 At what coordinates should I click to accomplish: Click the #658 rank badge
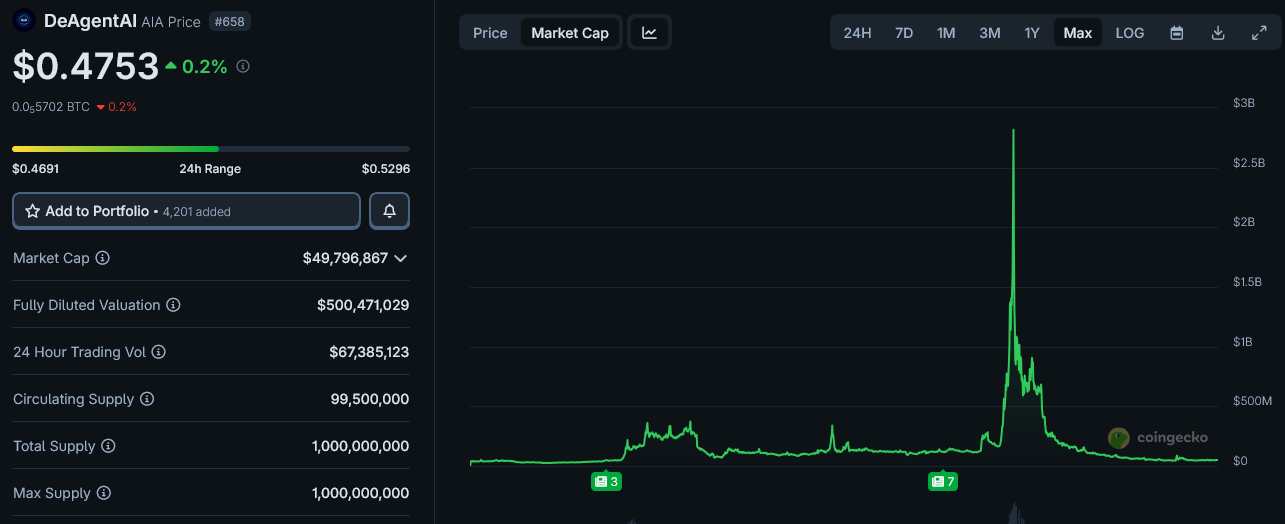230,21
